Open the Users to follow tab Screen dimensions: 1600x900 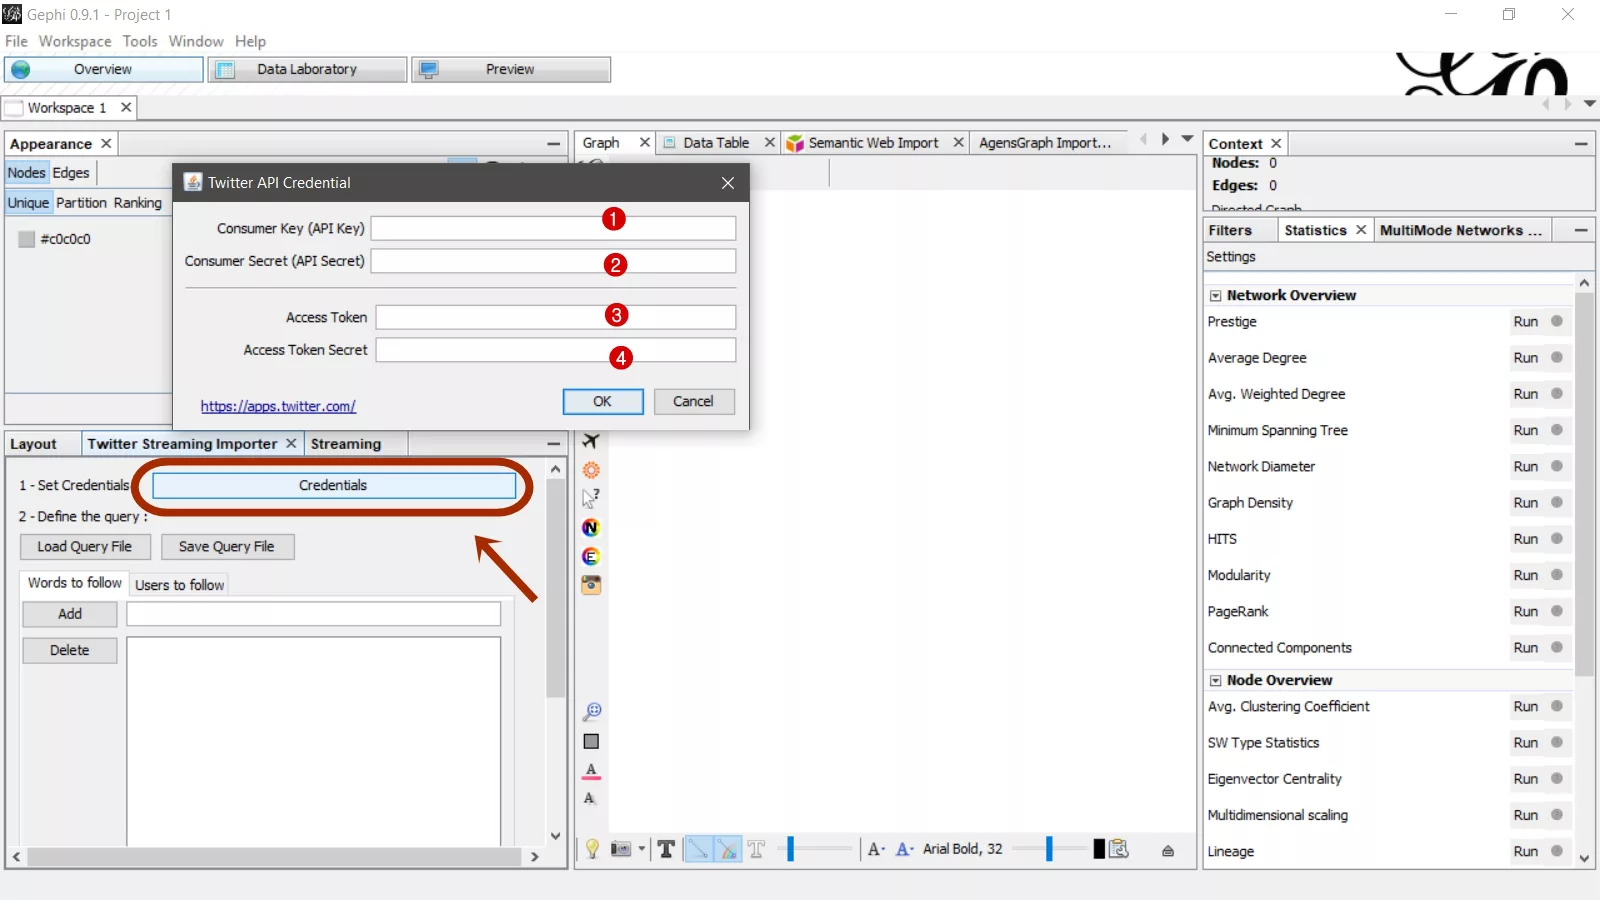coord(180,585)
